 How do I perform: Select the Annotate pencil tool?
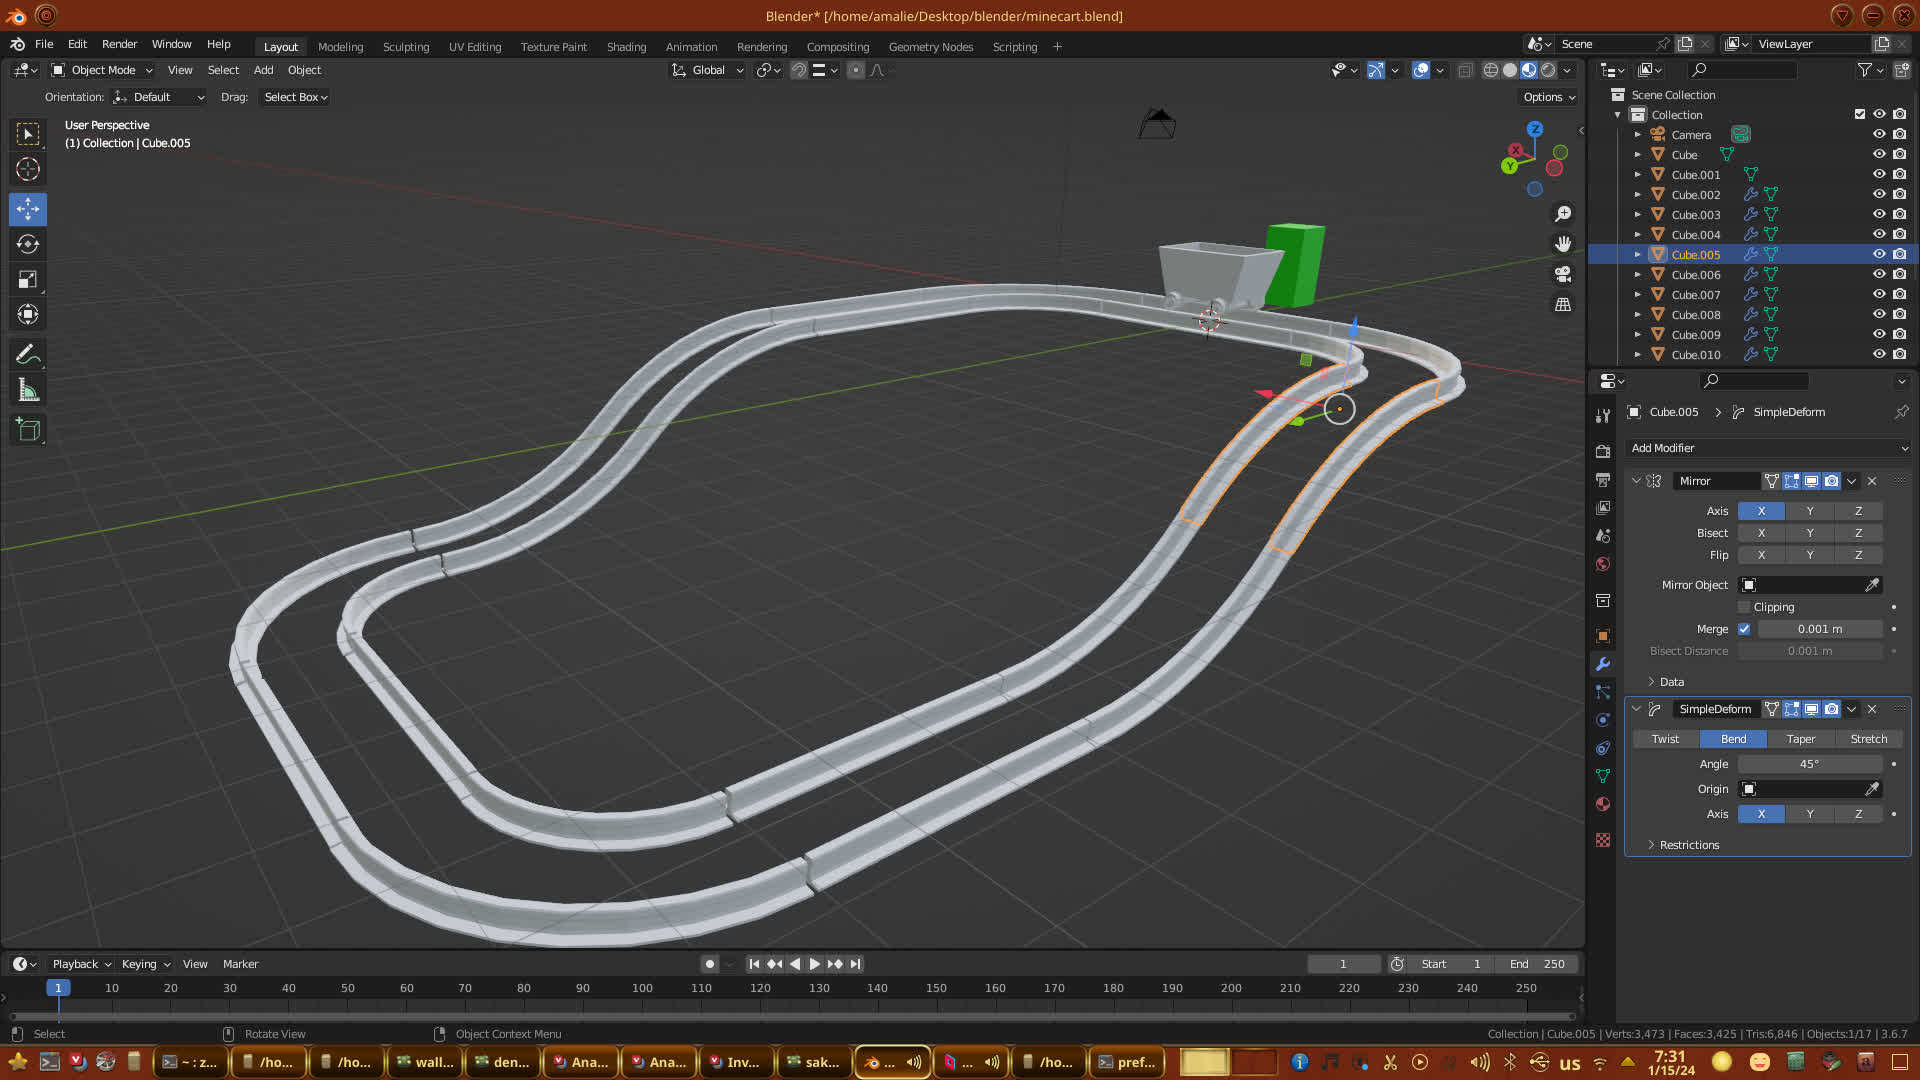click(x=28, y=355)
